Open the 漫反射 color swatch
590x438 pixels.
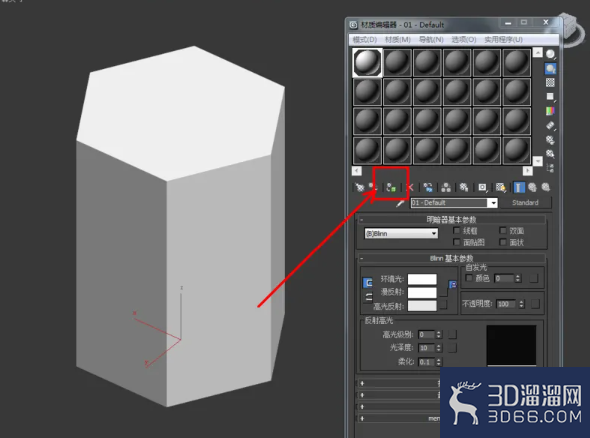click(422, 292)
